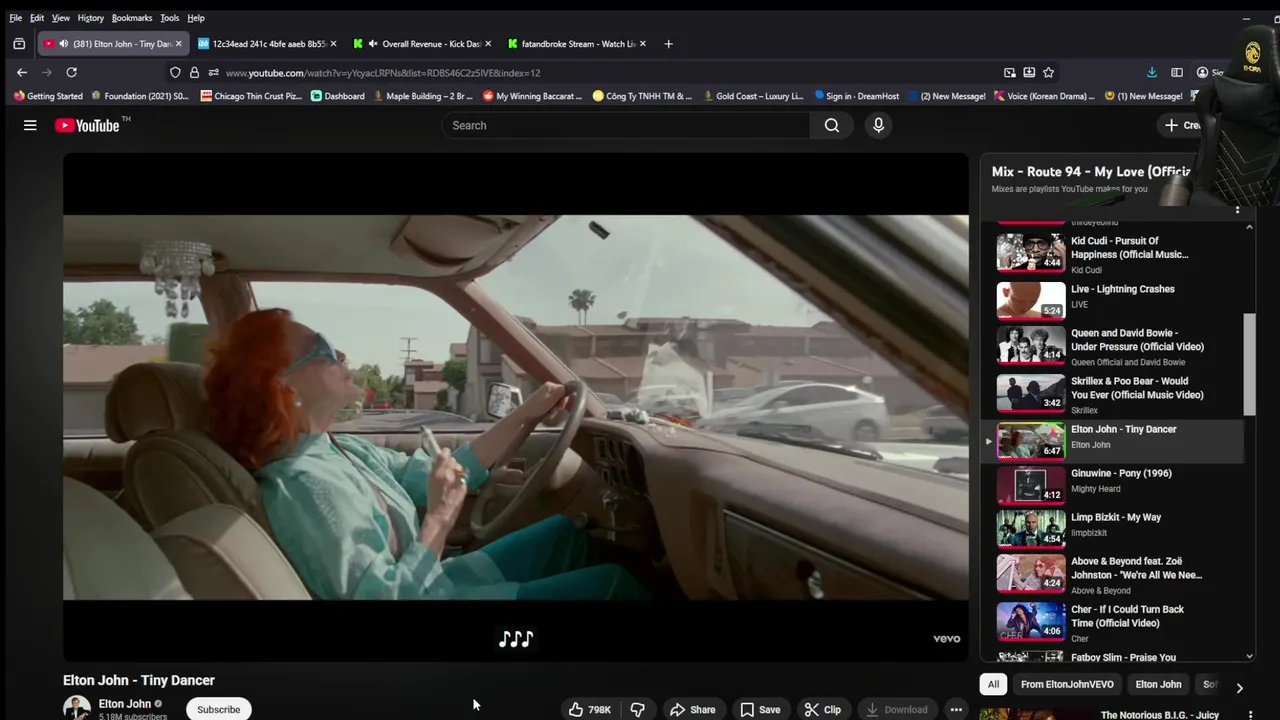The image size is (1280, 720).
Task: Close the 12c34ead tab
Action: click(333, 44)
